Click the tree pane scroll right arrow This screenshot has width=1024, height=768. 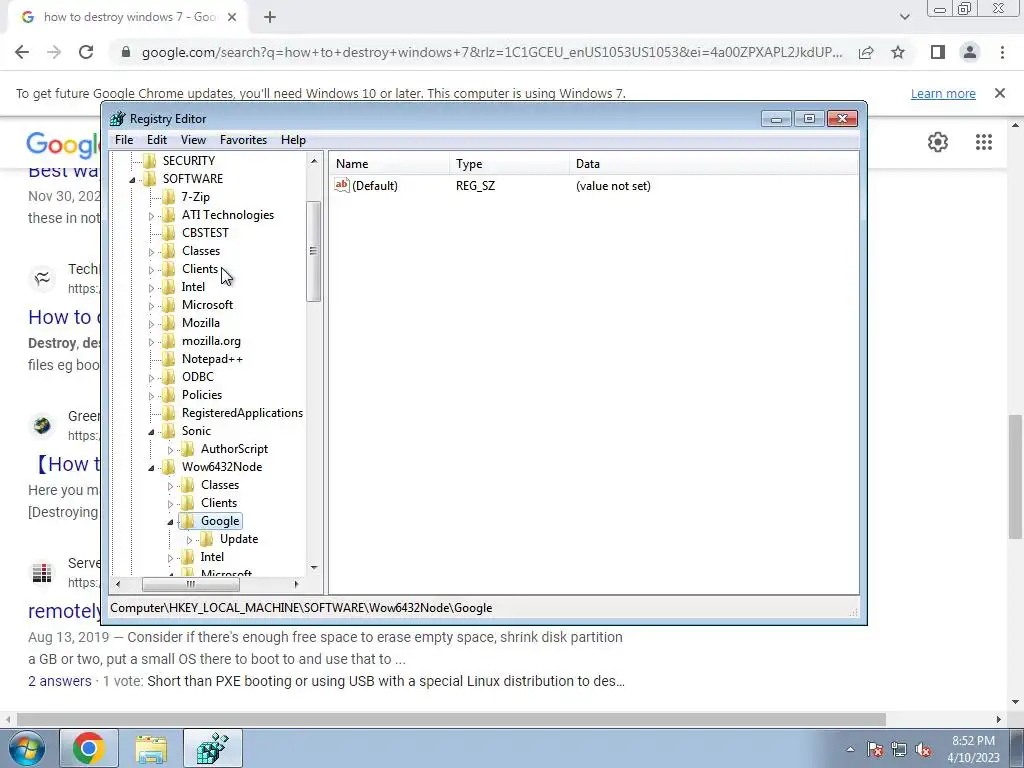(x=296, y=584)
